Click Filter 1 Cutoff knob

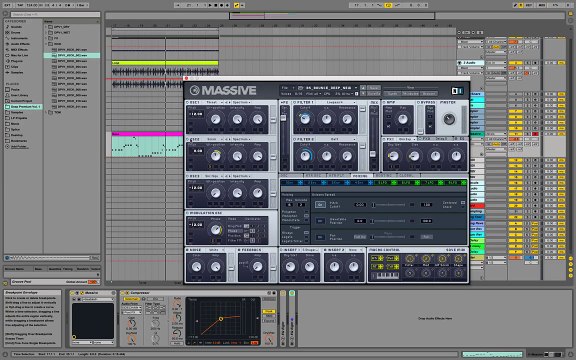305,119
